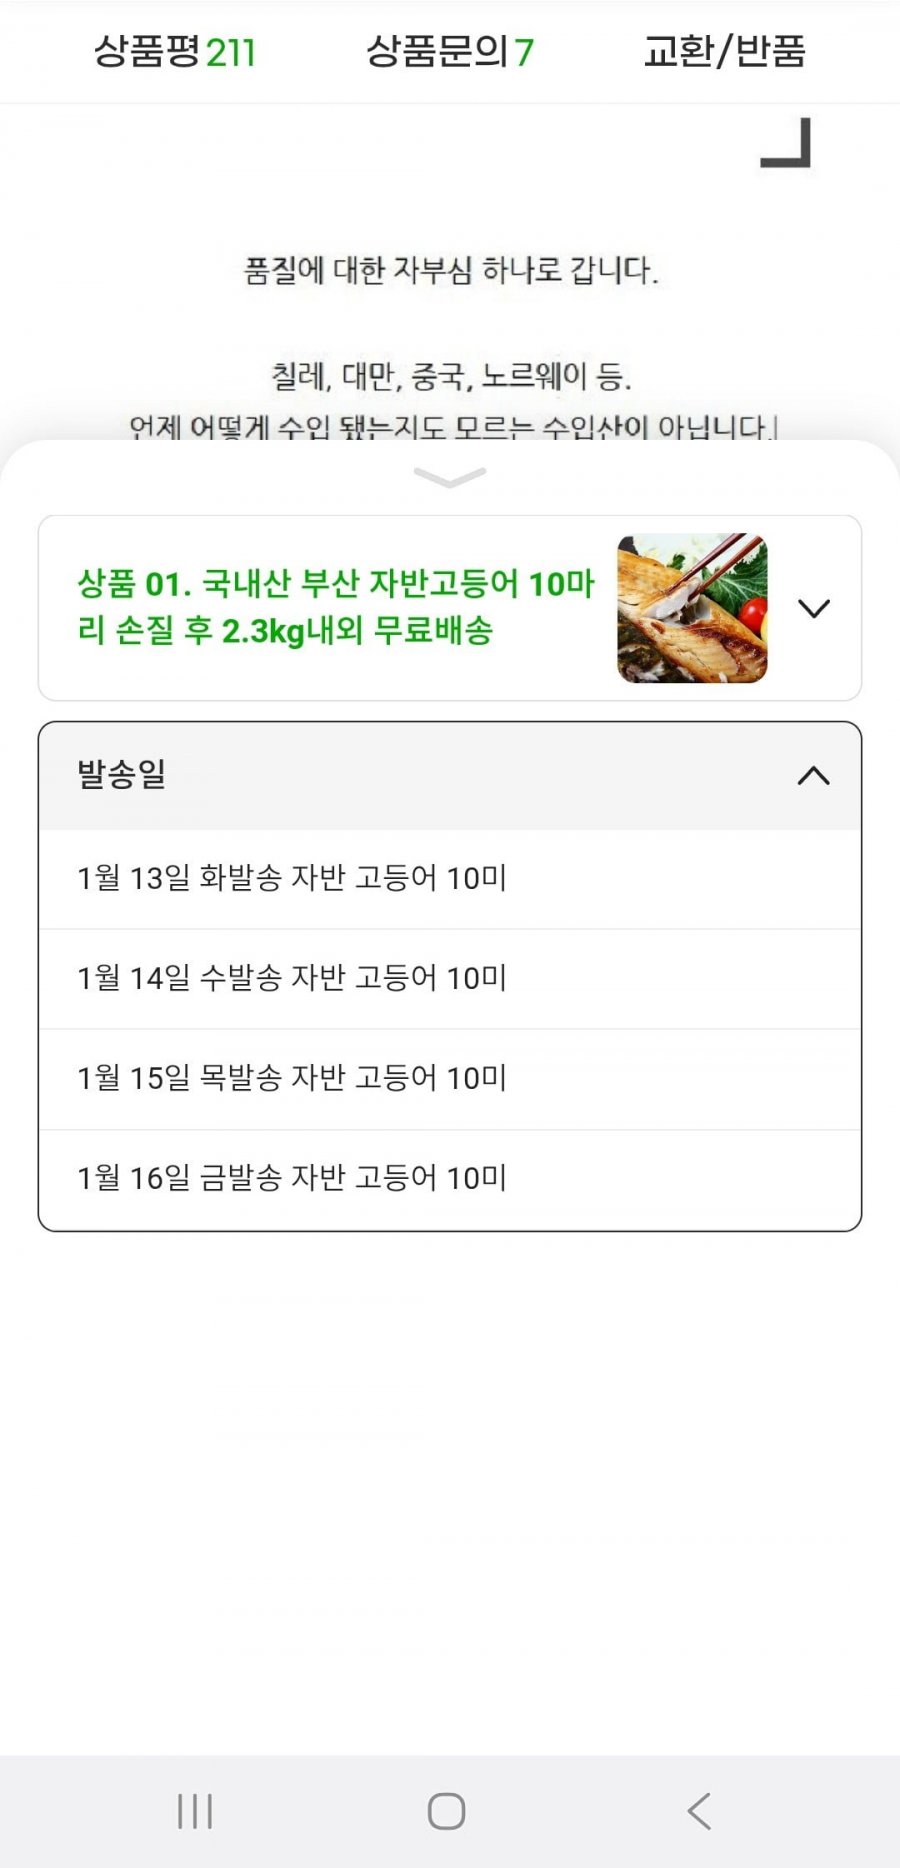The image size is (900, 1868).
Task: Open the 상품평 211 reviews tab
Action: click(x=175, y=52)
